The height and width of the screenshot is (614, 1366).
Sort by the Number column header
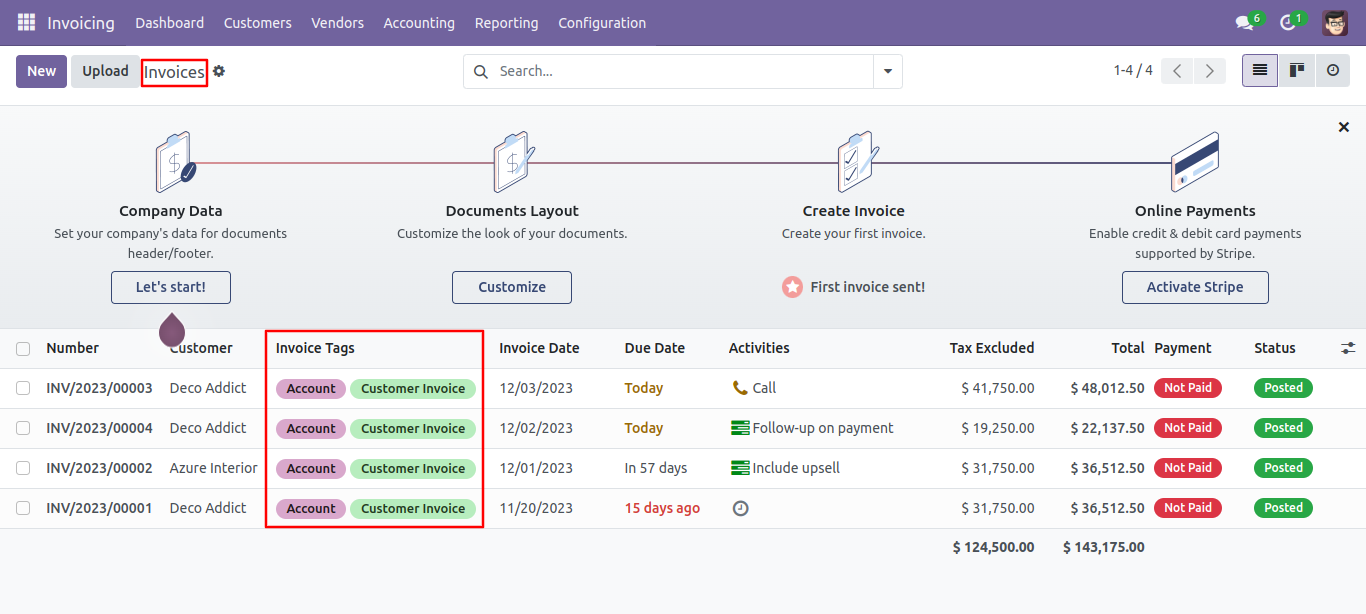[x=73, y=348]
